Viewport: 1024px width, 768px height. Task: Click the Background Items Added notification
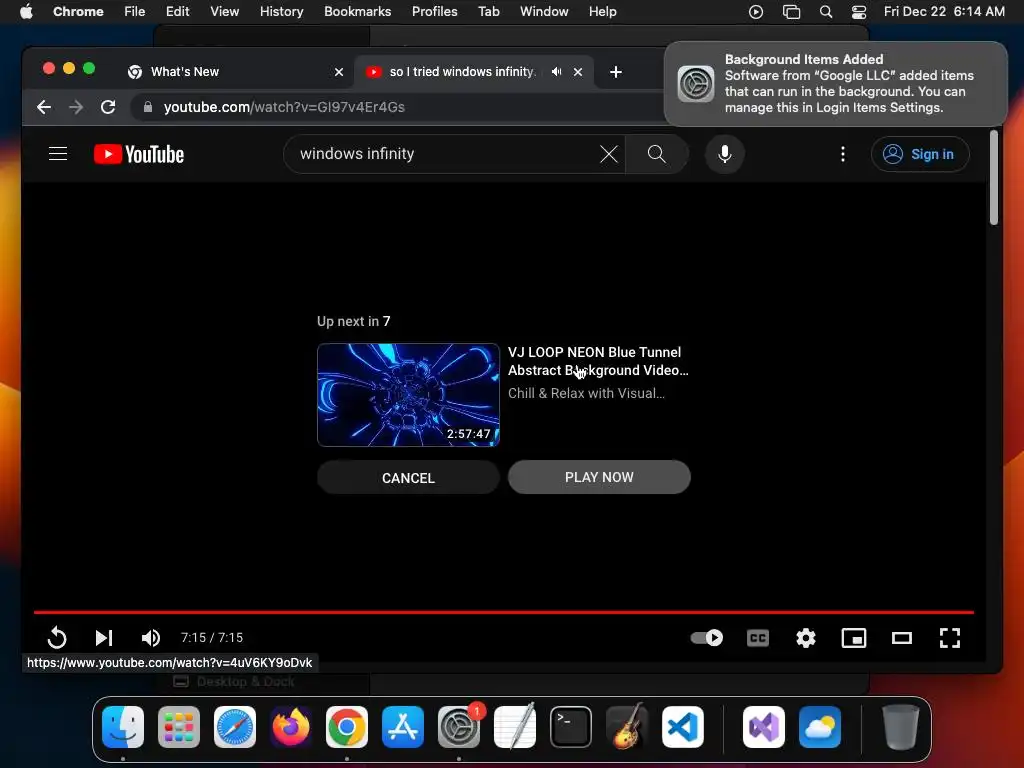(835, 84)
